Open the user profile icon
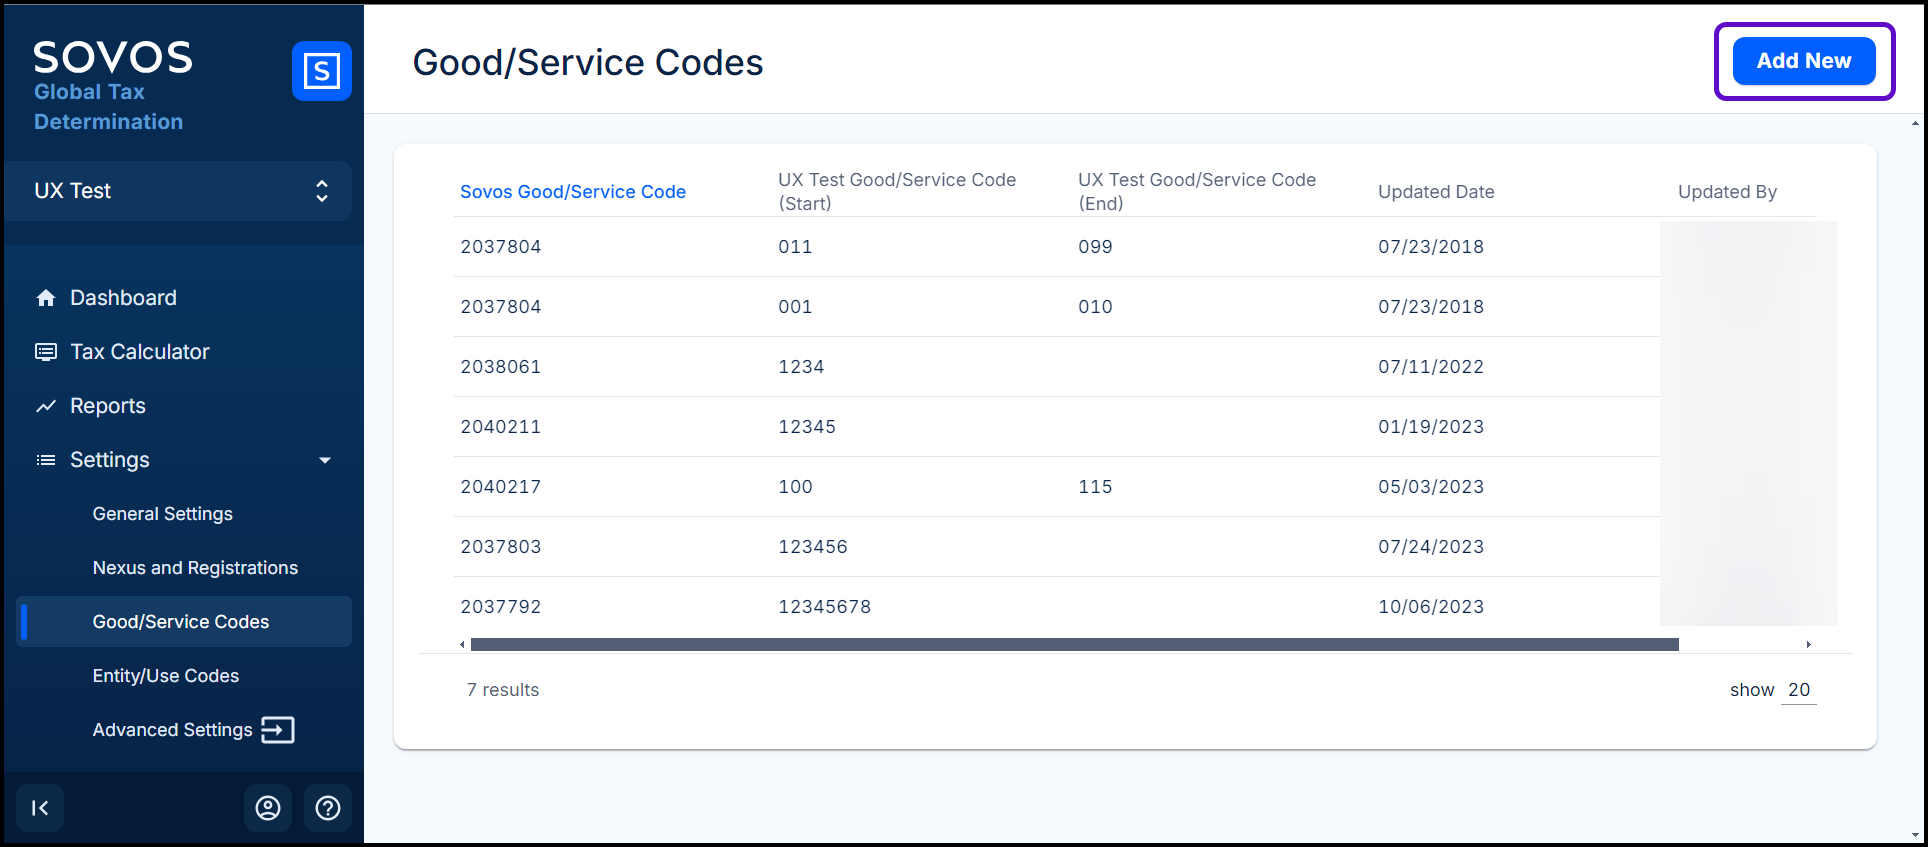Viewport: 1928px width, 847px height. (x=268, y=808)
